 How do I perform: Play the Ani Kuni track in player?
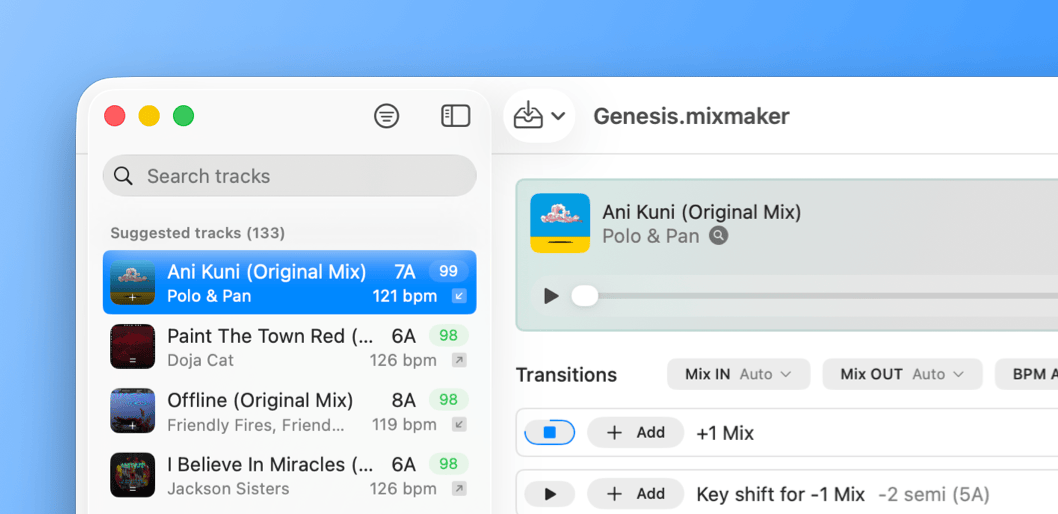click(550, 296)
